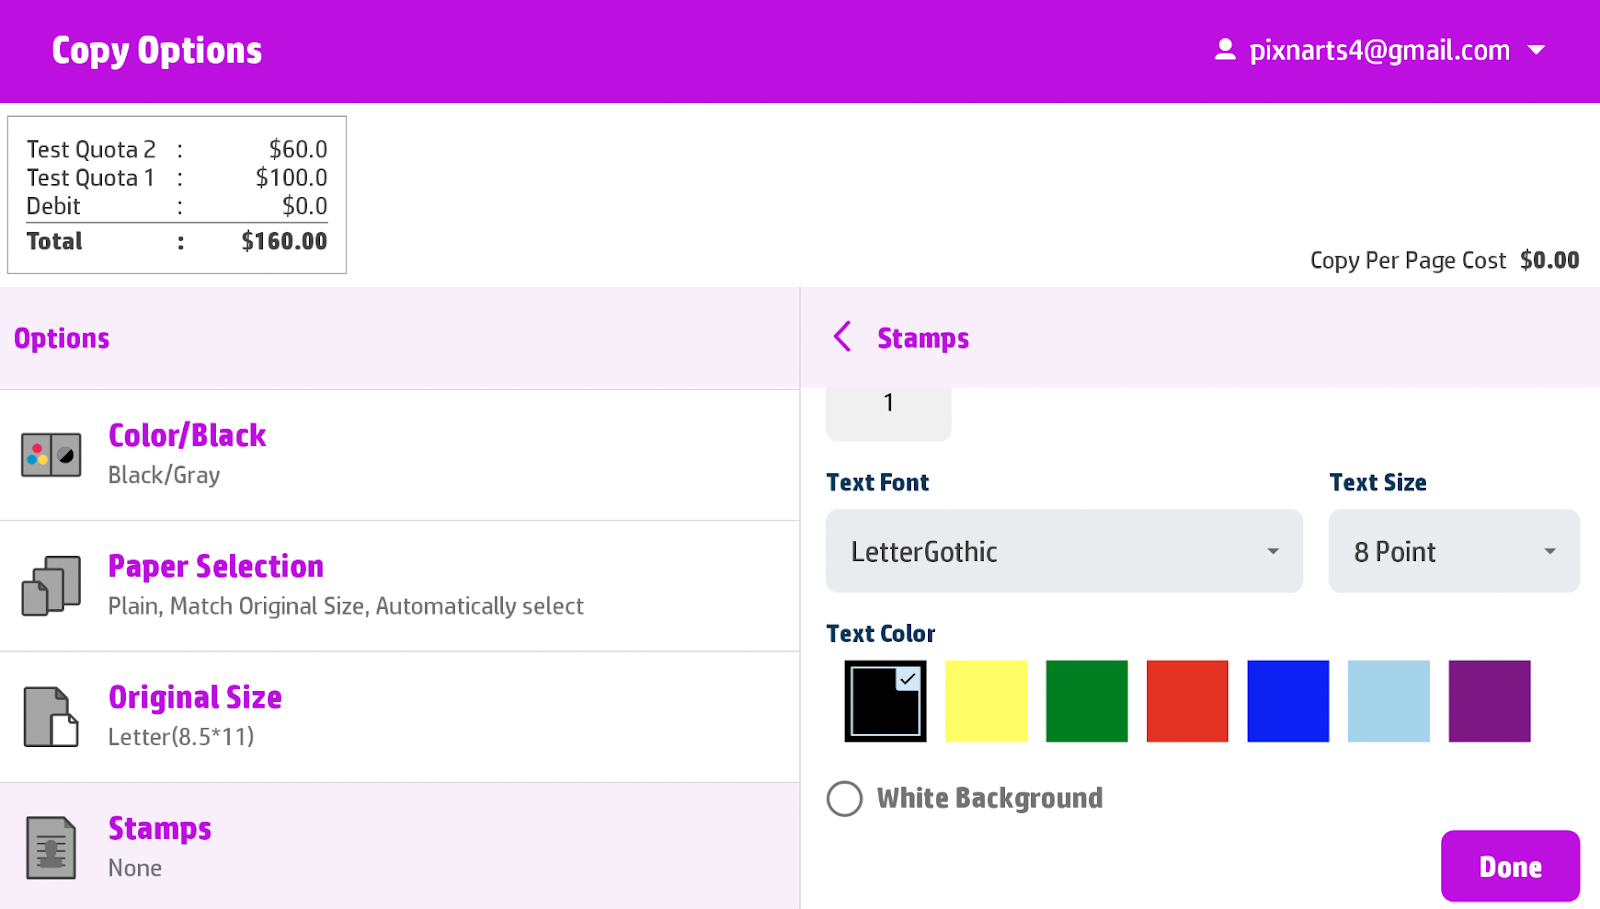Open the Paper Selection option
Image resolution: width=1600 pixels, height=909 pixels.
coord(400,586)
